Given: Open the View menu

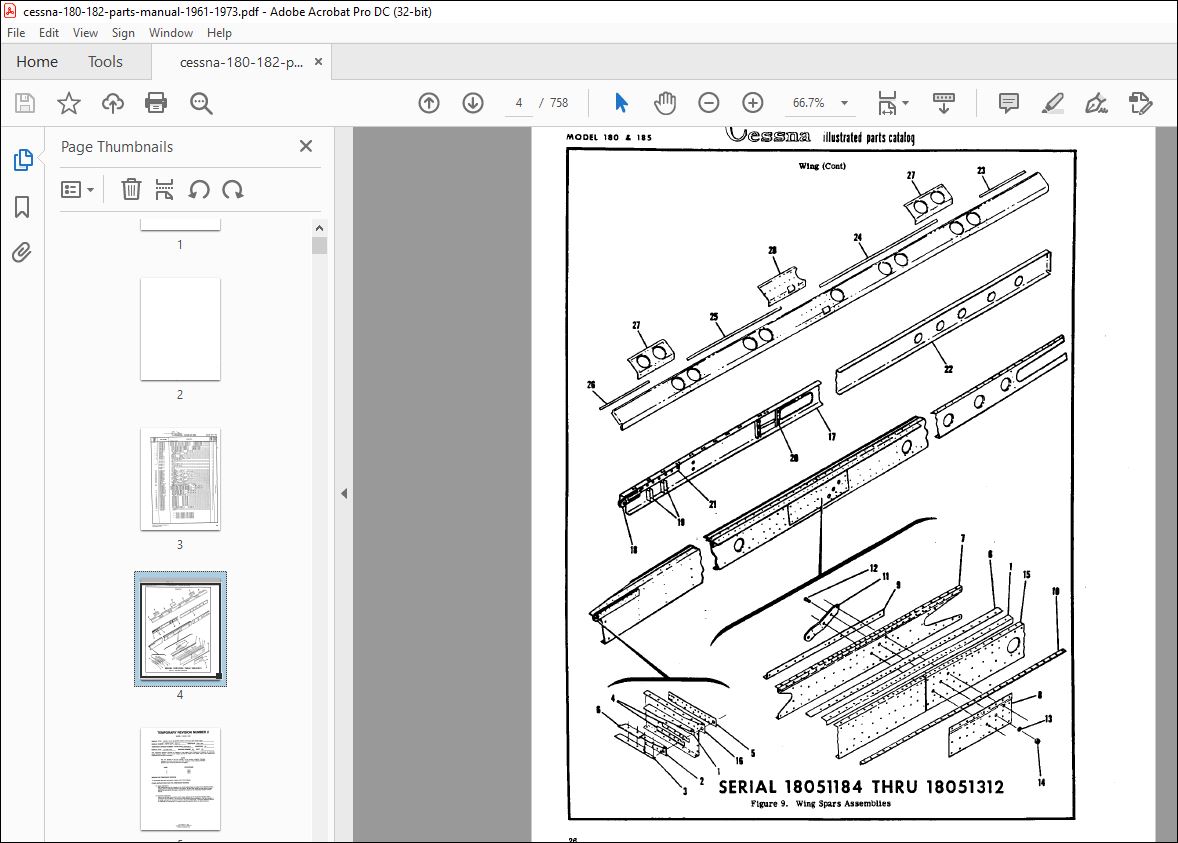Looking at the screenshot, I should pyautogui.click(x=85, y=33).
